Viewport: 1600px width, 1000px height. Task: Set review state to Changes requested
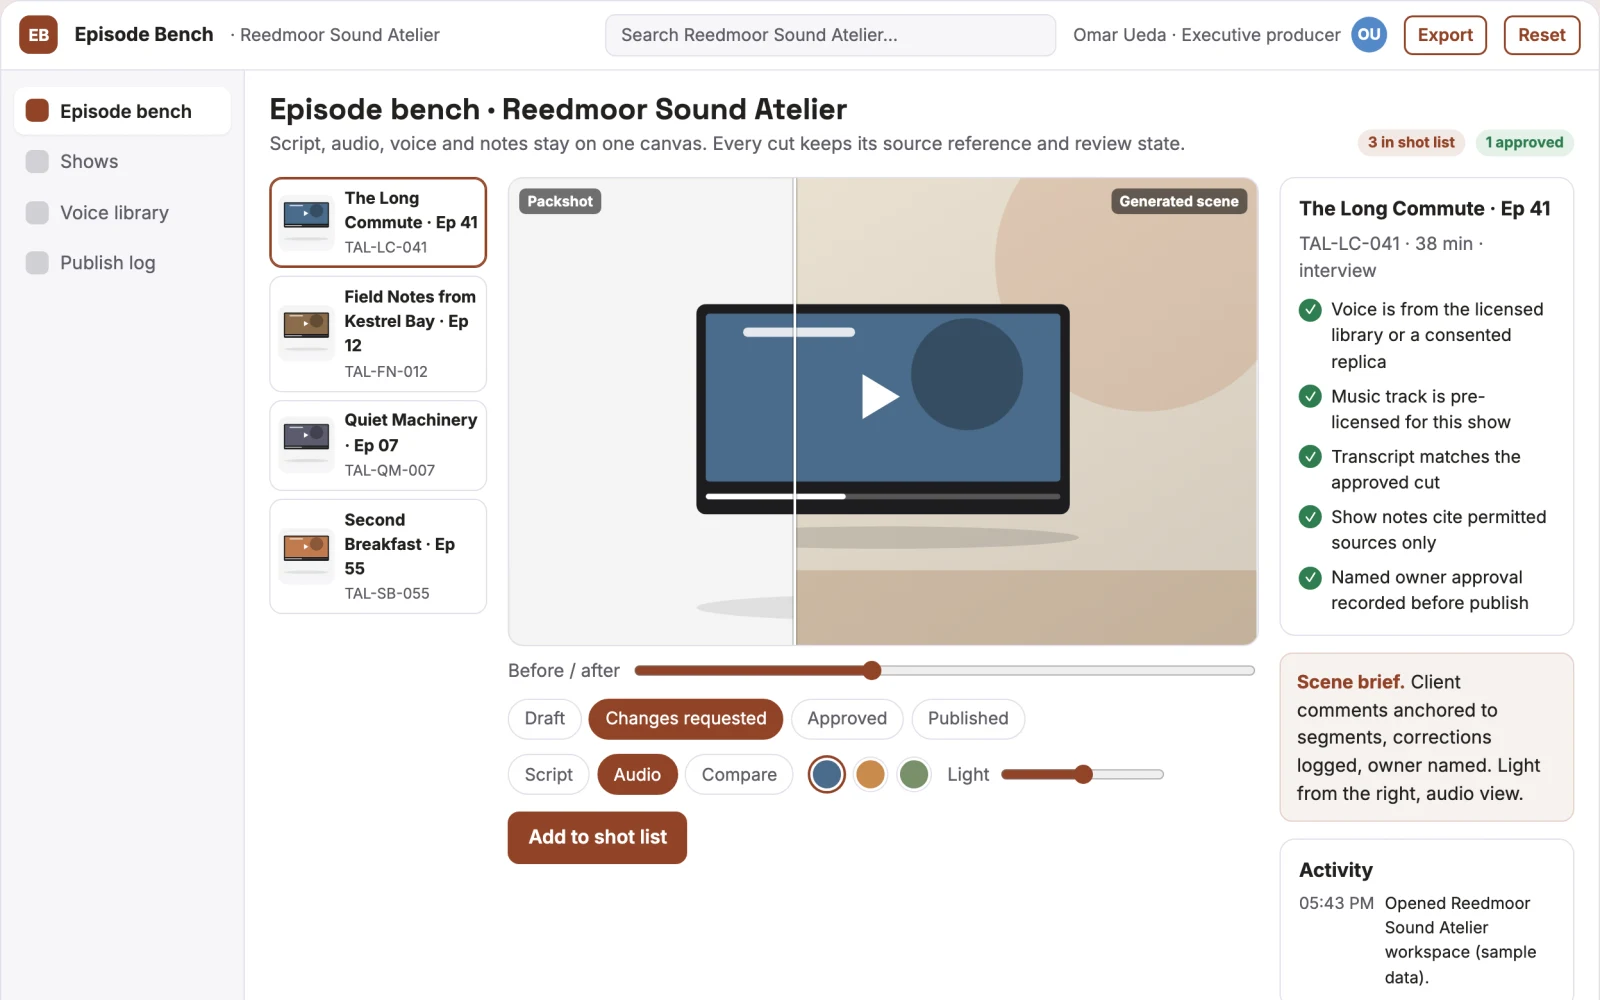tap(686, 719)
